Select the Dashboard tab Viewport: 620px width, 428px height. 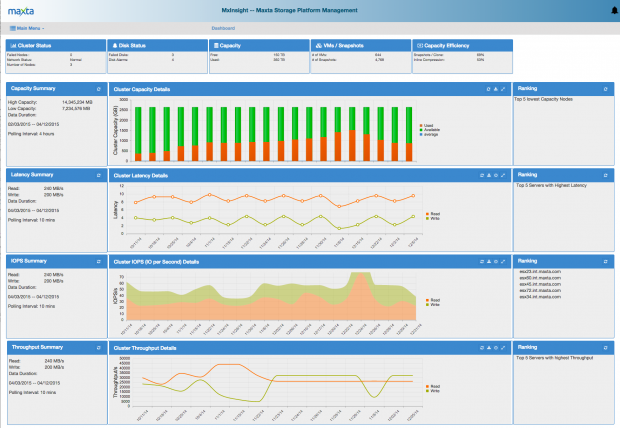(224, 30)
